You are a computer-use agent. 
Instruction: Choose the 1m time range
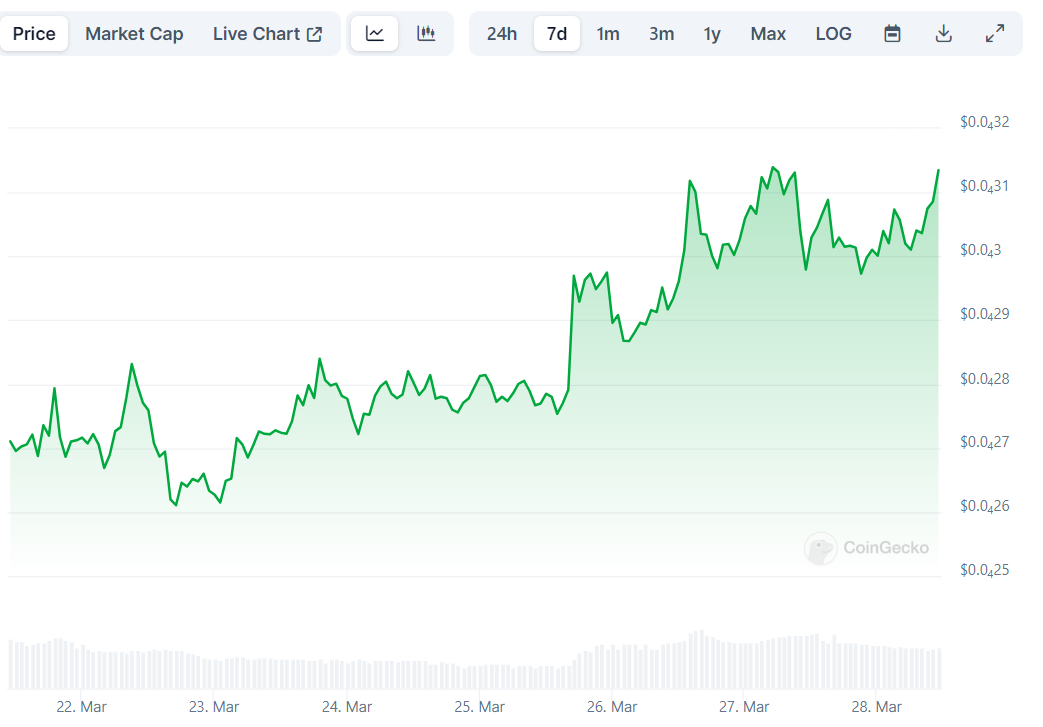point(608,34)
